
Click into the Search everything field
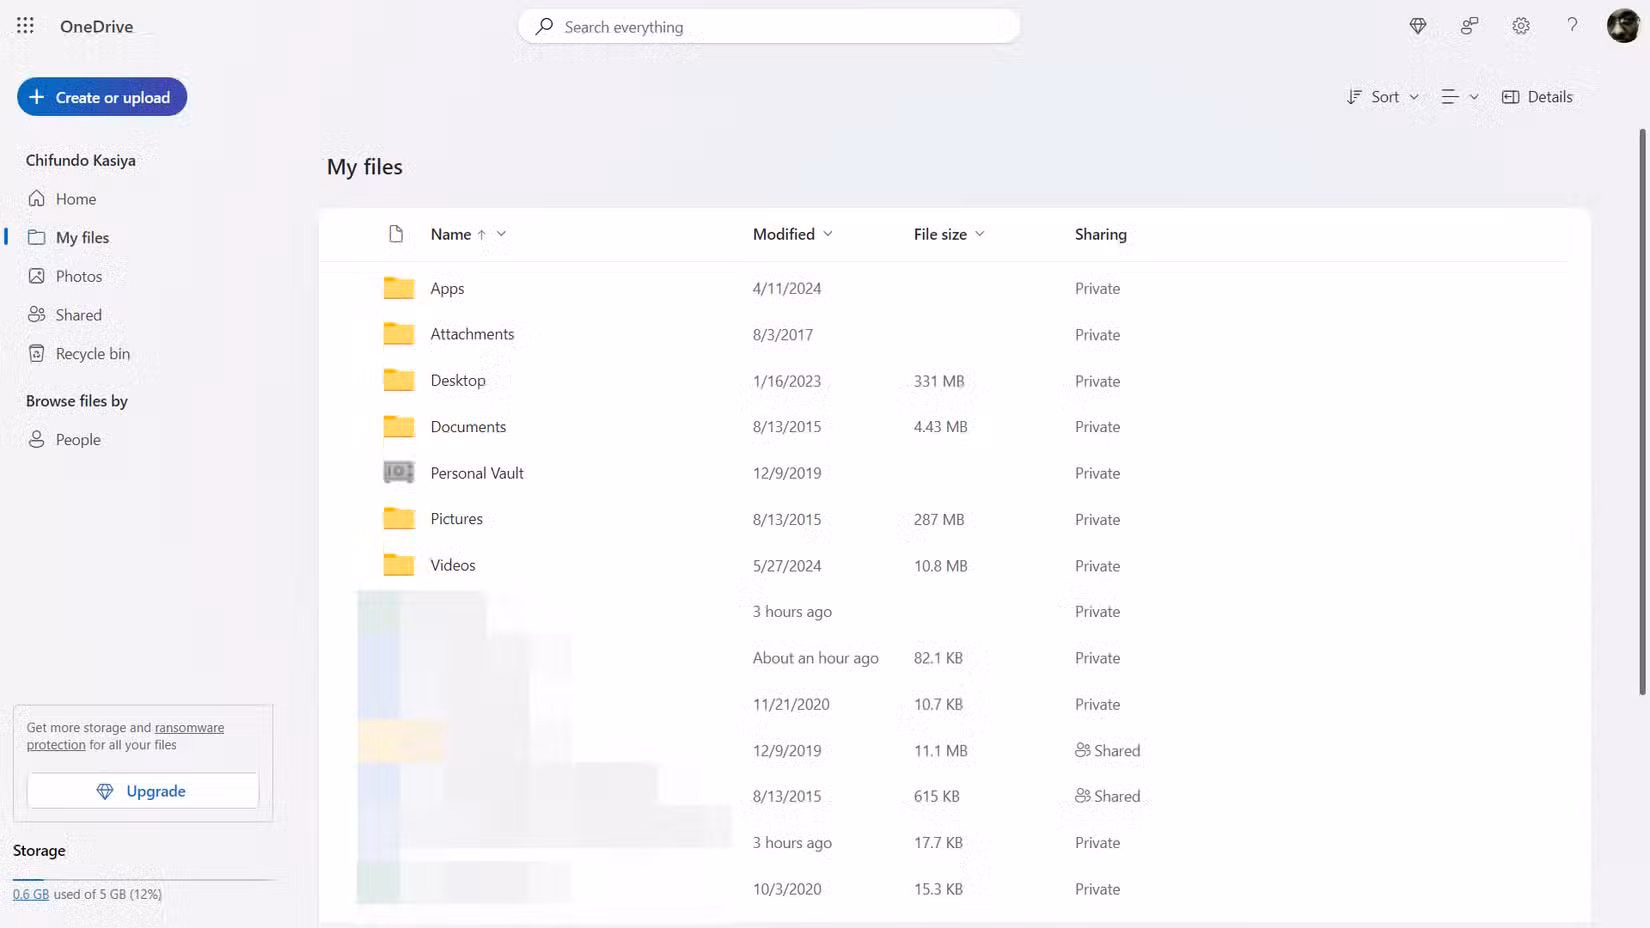coord(769,26)
